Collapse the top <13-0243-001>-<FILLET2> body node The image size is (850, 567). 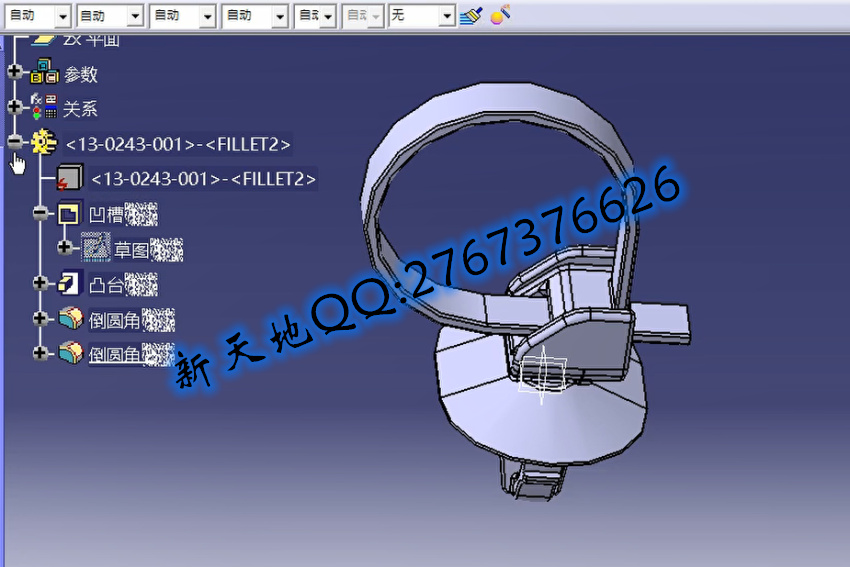click(x=14, y=143)
